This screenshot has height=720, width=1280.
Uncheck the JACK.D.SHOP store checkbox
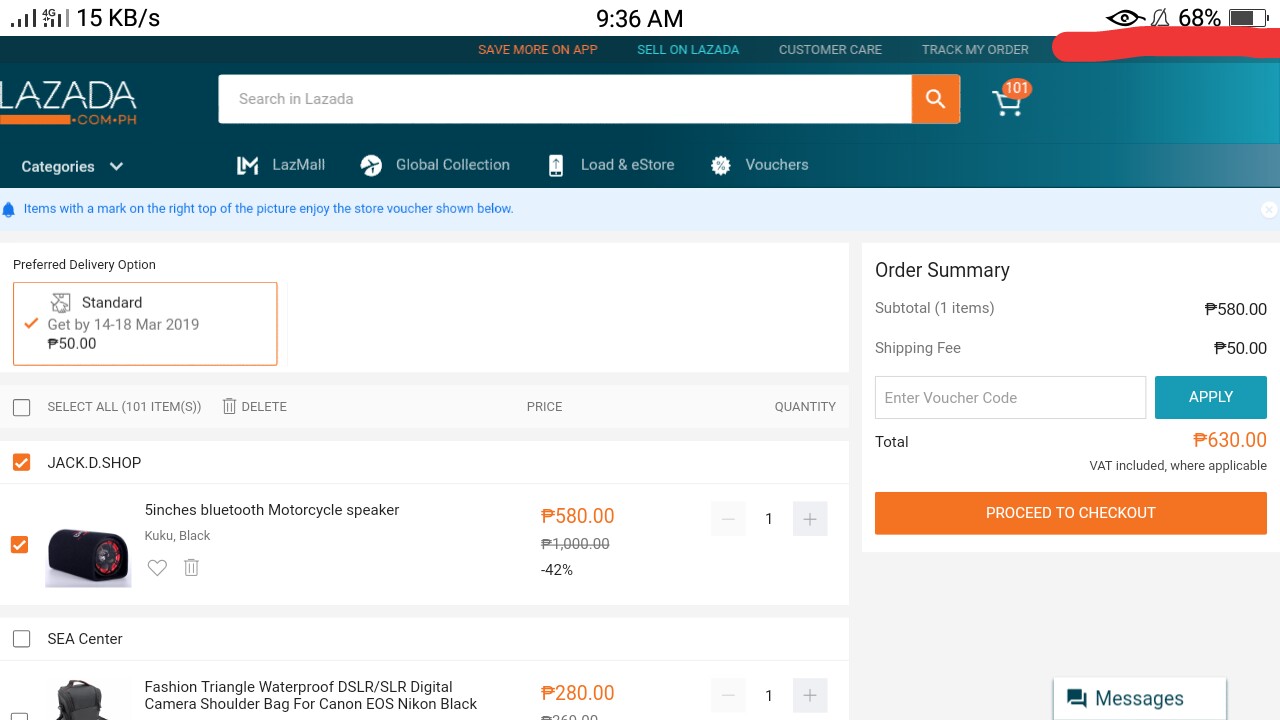21,463
